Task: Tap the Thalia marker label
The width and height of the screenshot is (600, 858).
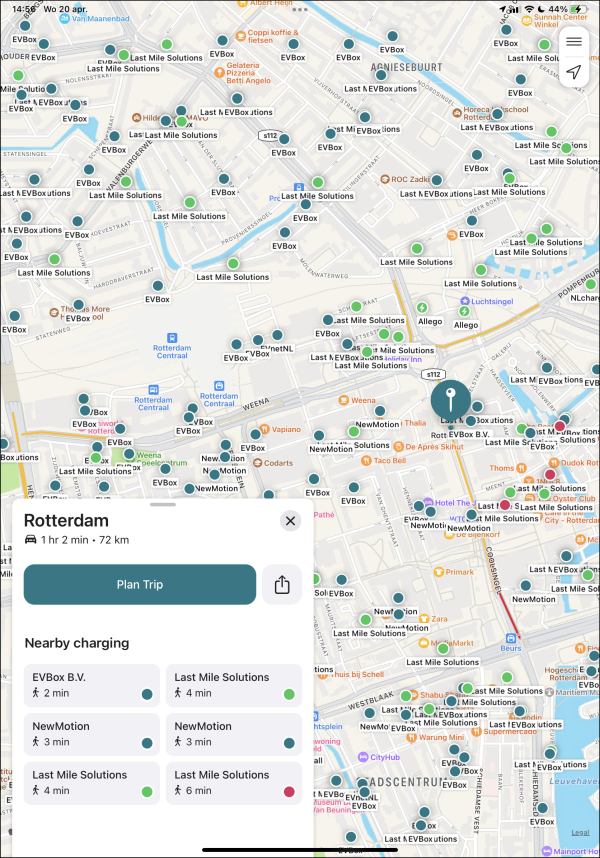Action: click(415, 423)
